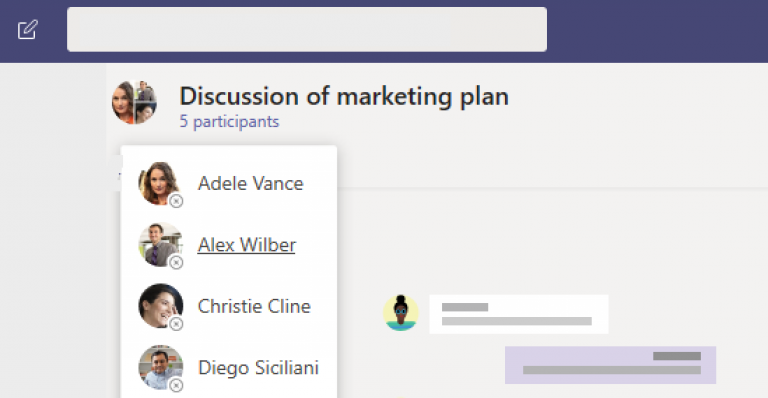This screenshot has width=768, height=398.
Task: Select the Alex Wilber name link
Action: click(x=246, y=245)
